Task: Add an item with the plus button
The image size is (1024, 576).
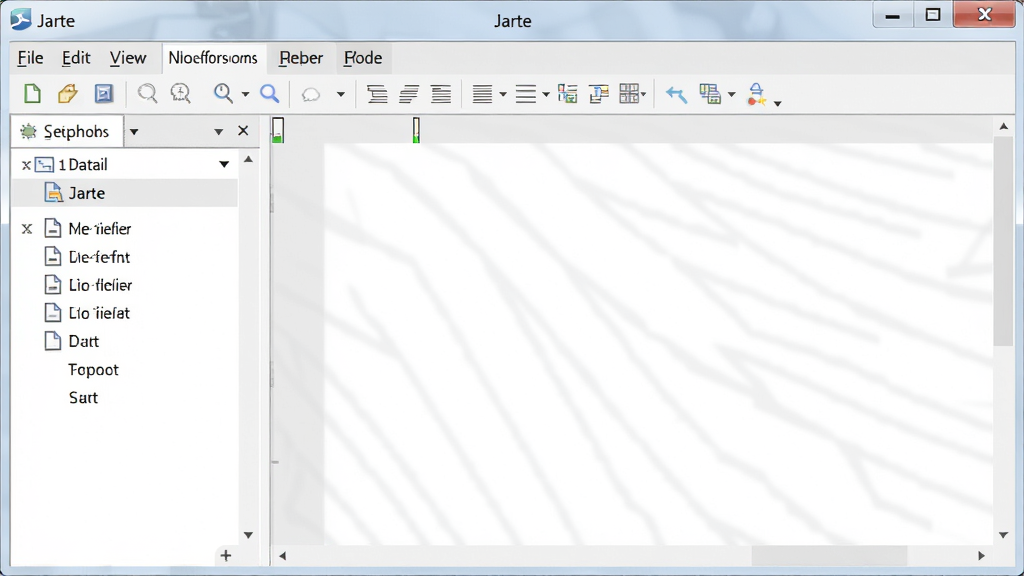Action: (226, 556)
